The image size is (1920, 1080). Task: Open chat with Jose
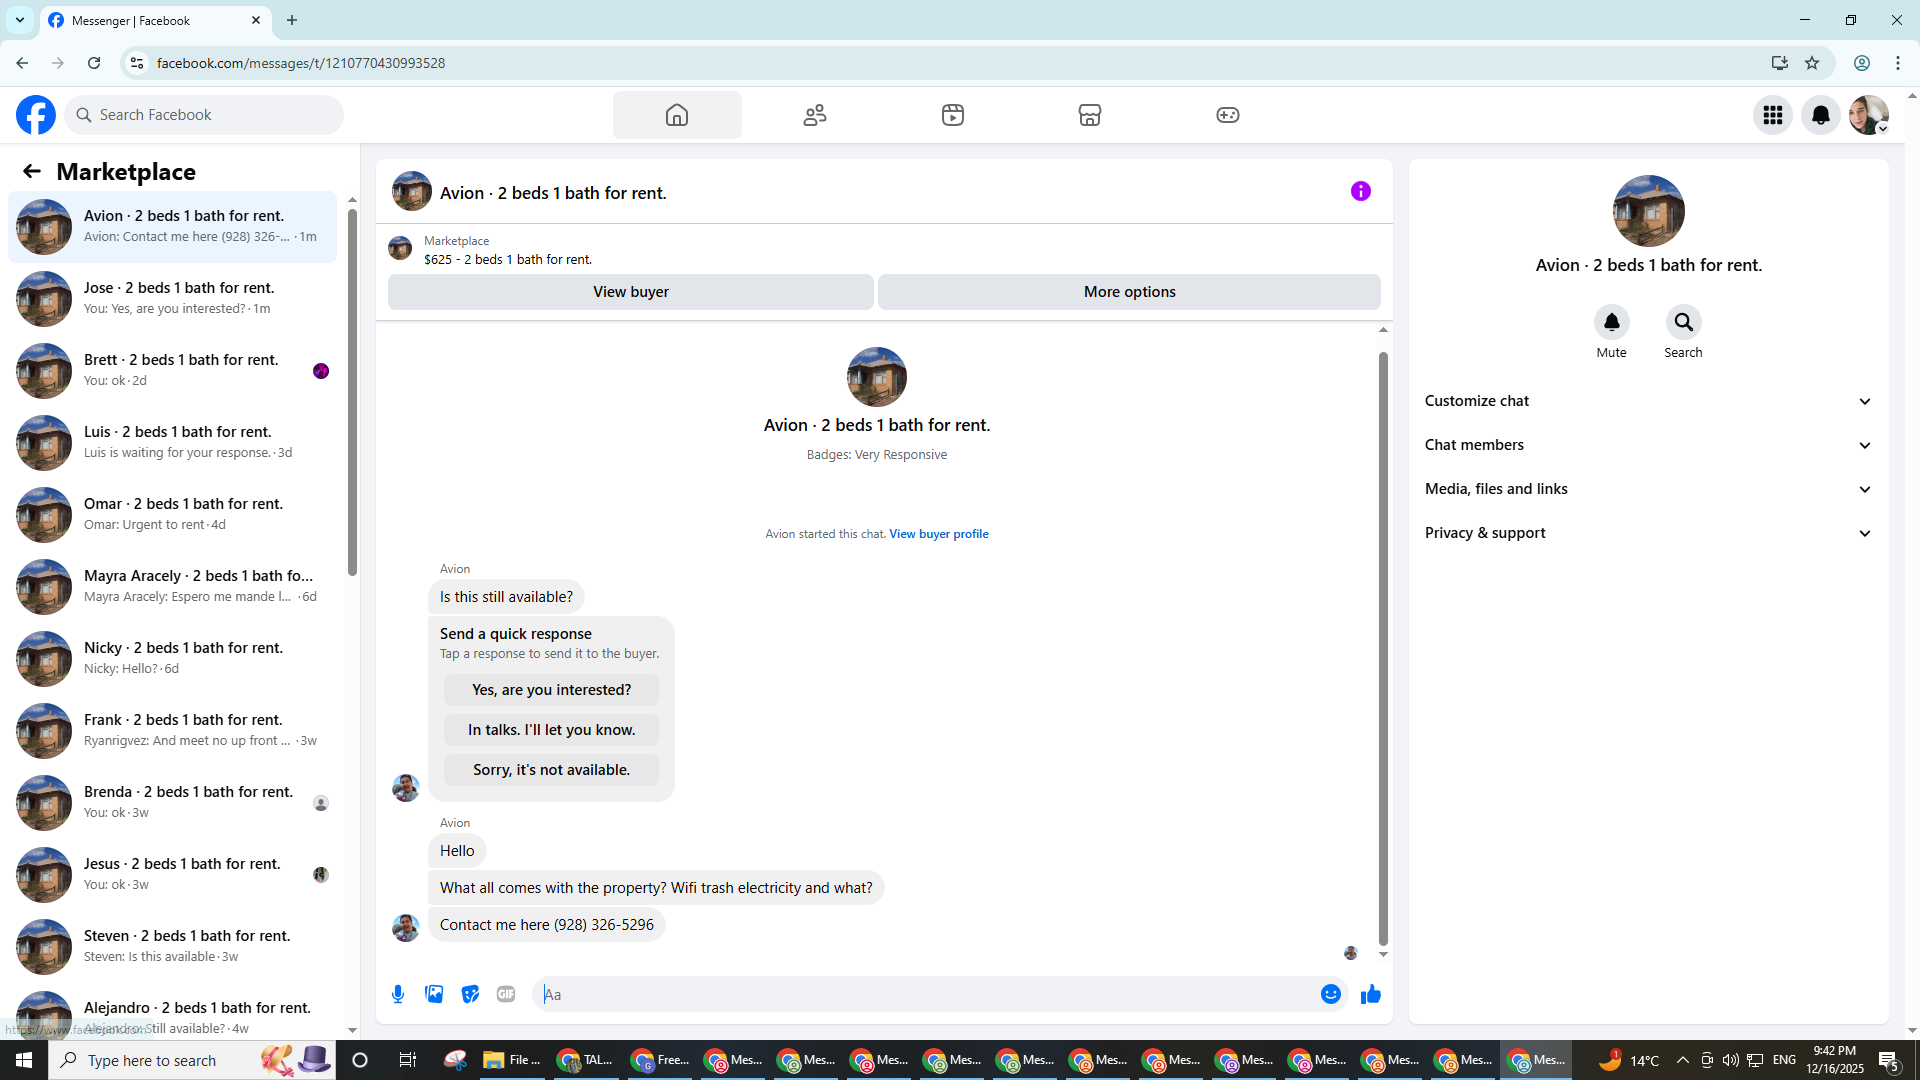pyautogui.click(x=173, y=299)
